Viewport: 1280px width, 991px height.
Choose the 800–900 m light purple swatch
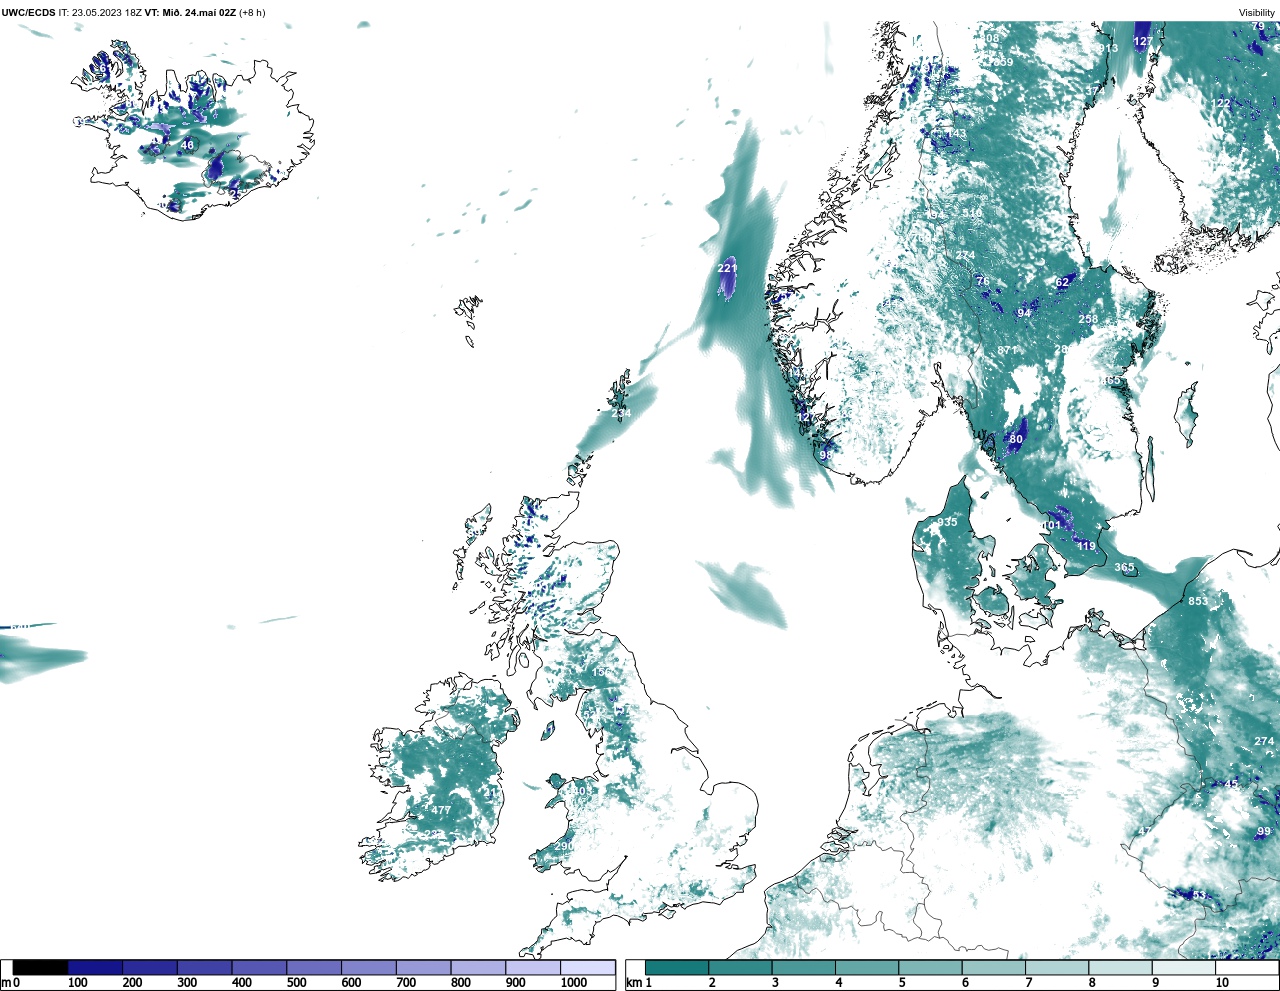click(x=477, y=968)
